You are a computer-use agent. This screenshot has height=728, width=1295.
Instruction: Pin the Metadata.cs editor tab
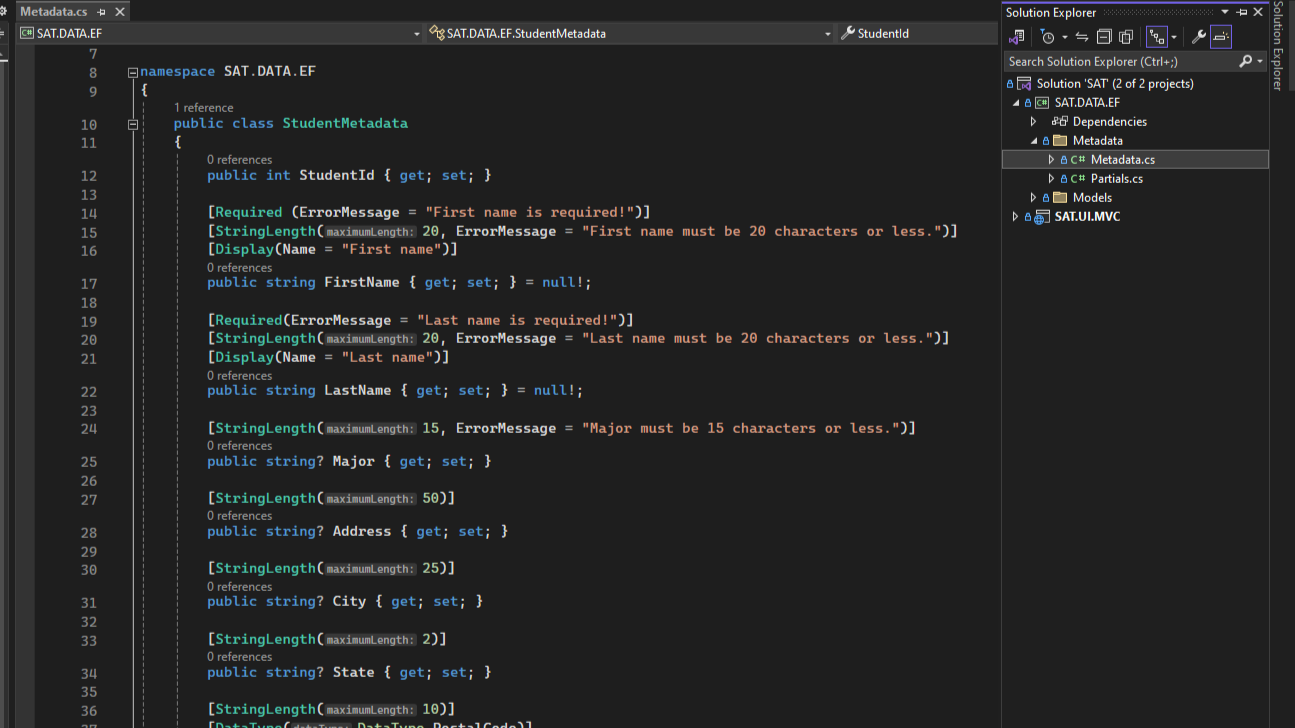[102, 12]
